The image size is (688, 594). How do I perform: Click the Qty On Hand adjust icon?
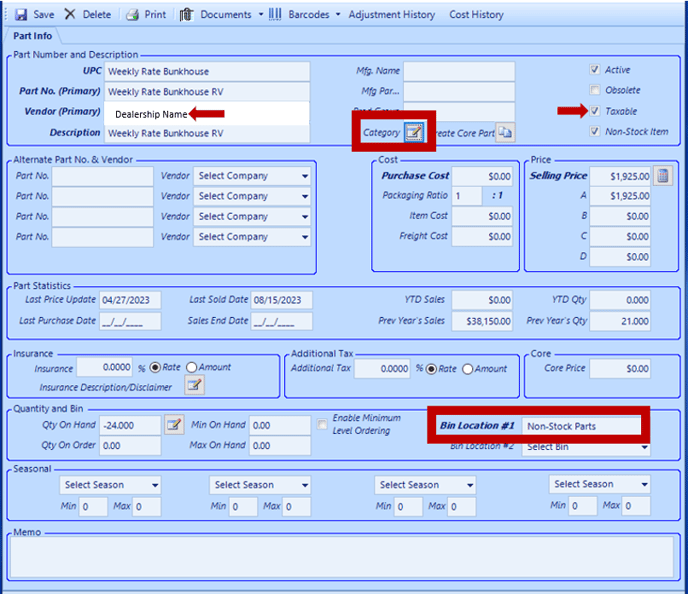174,424
